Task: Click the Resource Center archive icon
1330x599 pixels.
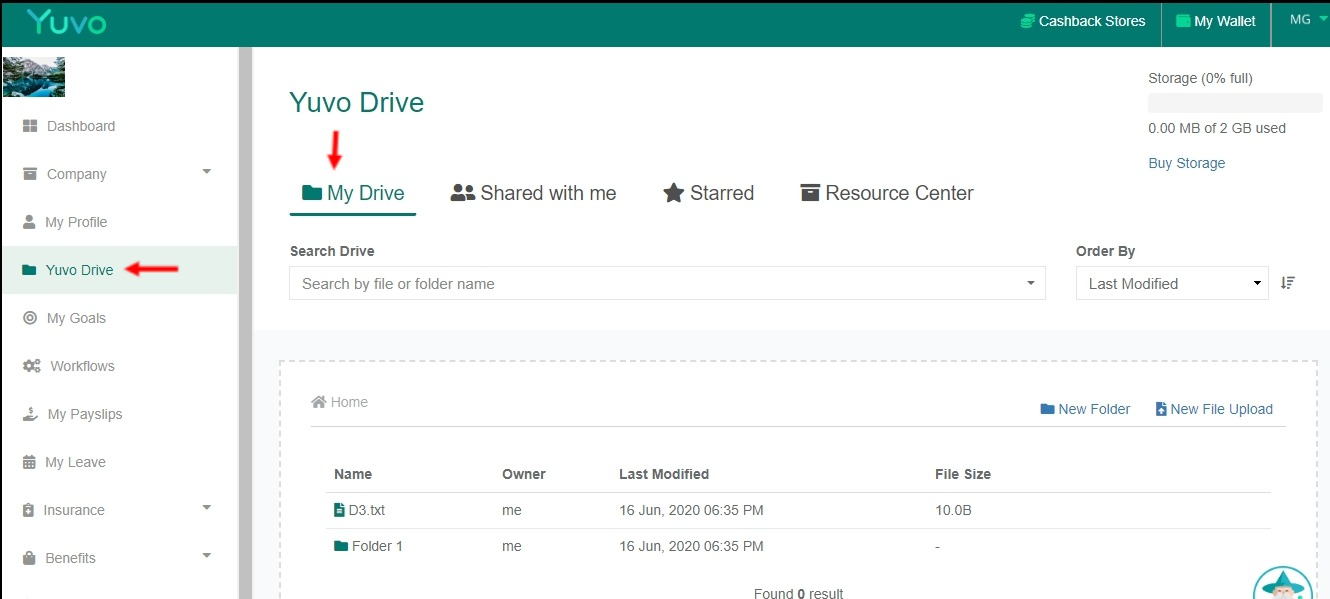Action: [x=810, y=193]
